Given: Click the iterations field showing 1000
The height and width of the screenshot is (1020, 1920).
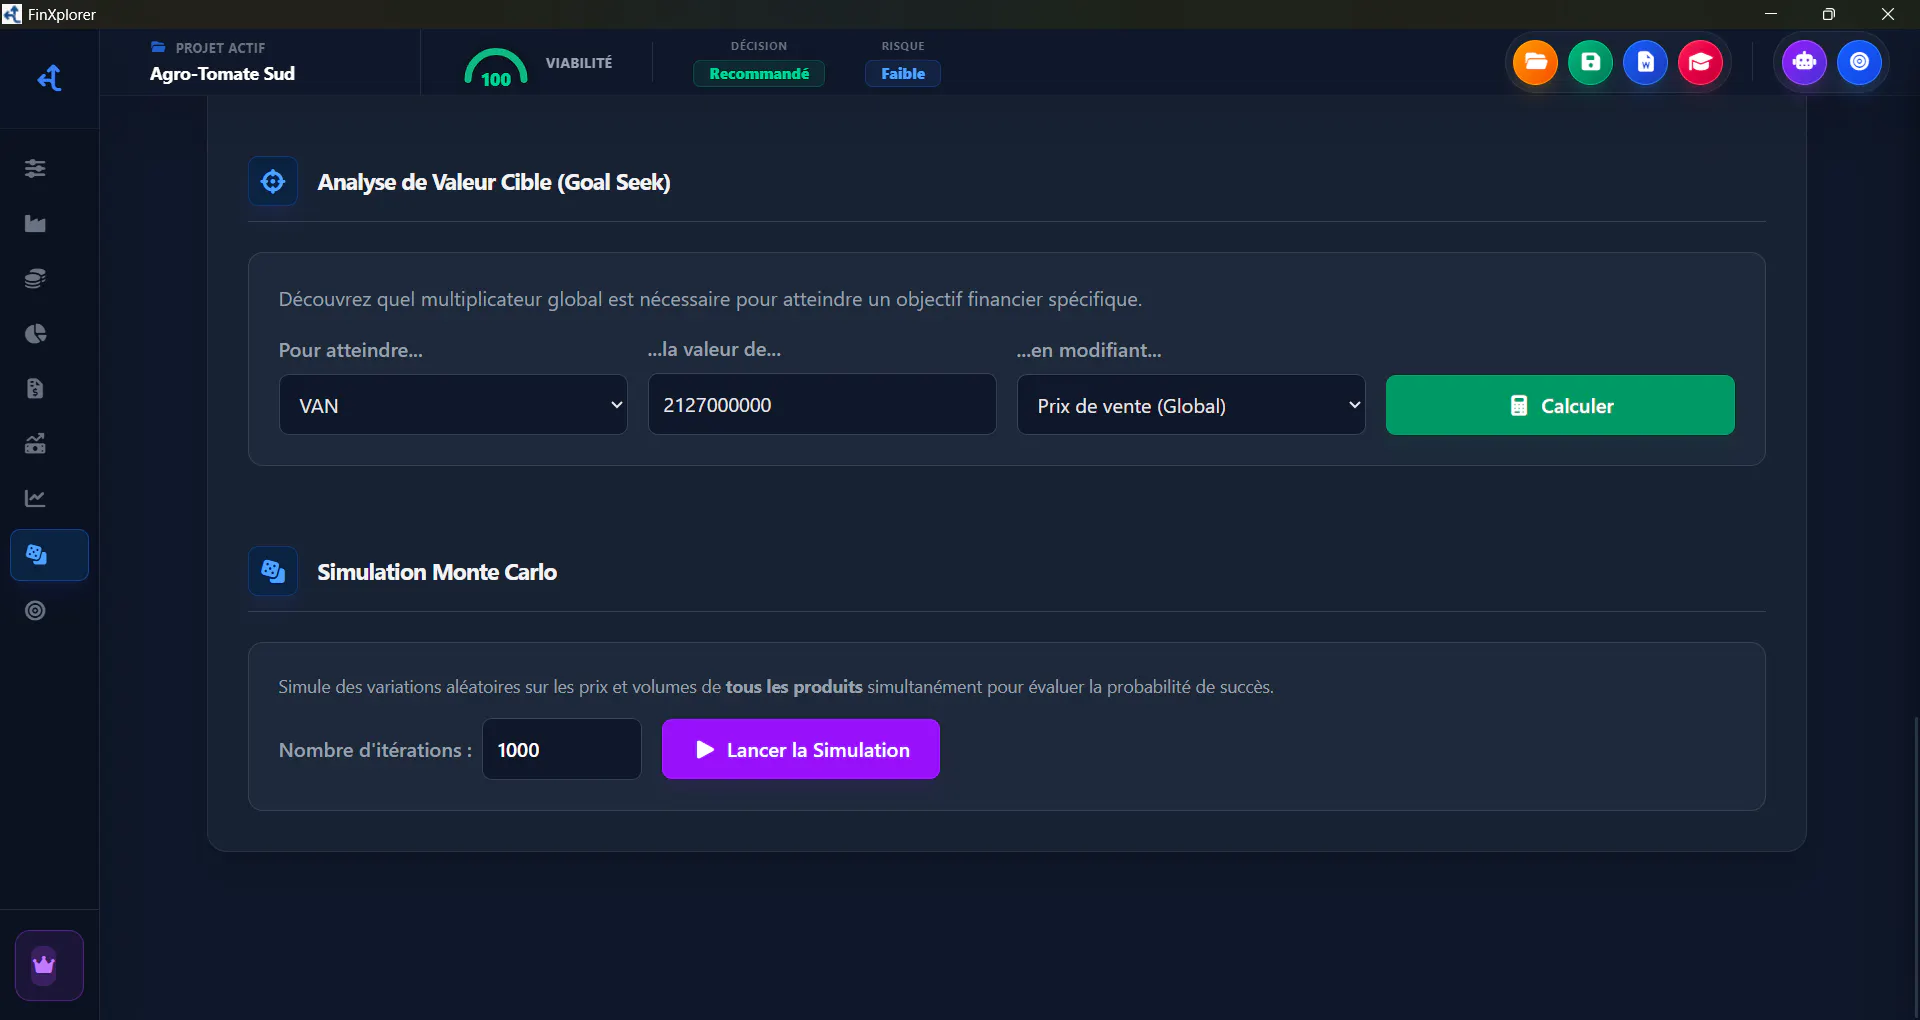Looking at the screenshot, I should point(562,749).
